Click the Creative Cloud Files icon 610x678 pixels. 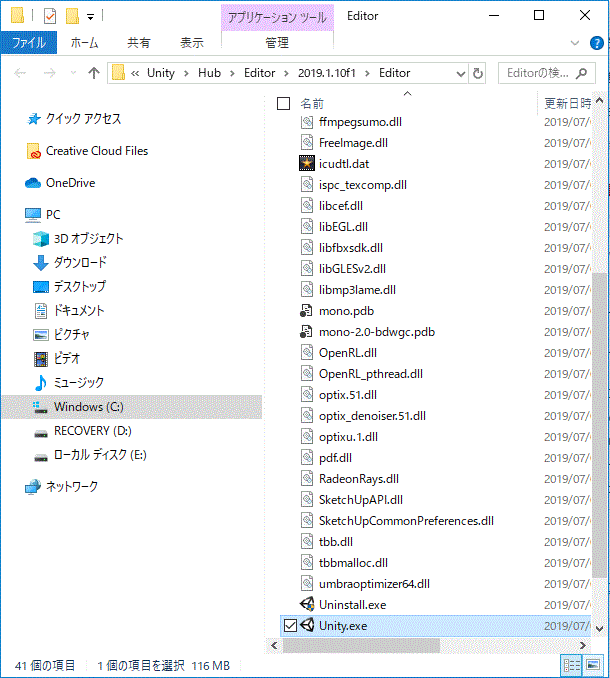point(34,151)
